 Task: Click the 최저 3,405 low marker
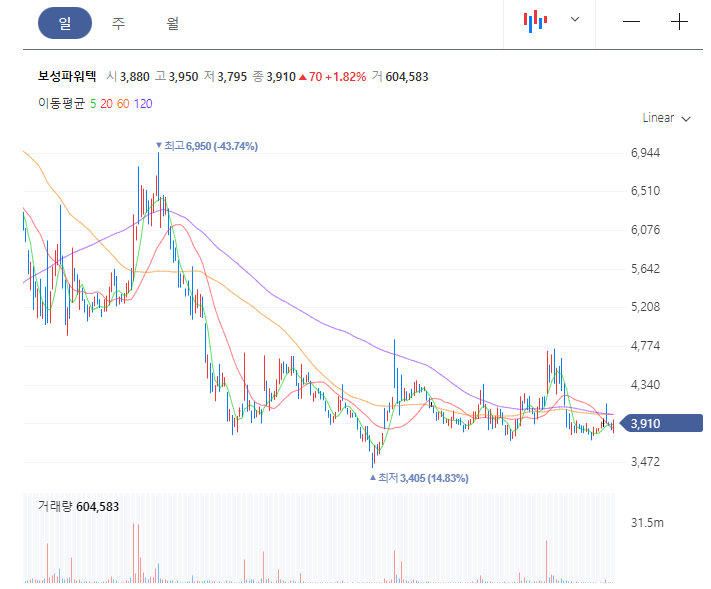coord(419,478)
